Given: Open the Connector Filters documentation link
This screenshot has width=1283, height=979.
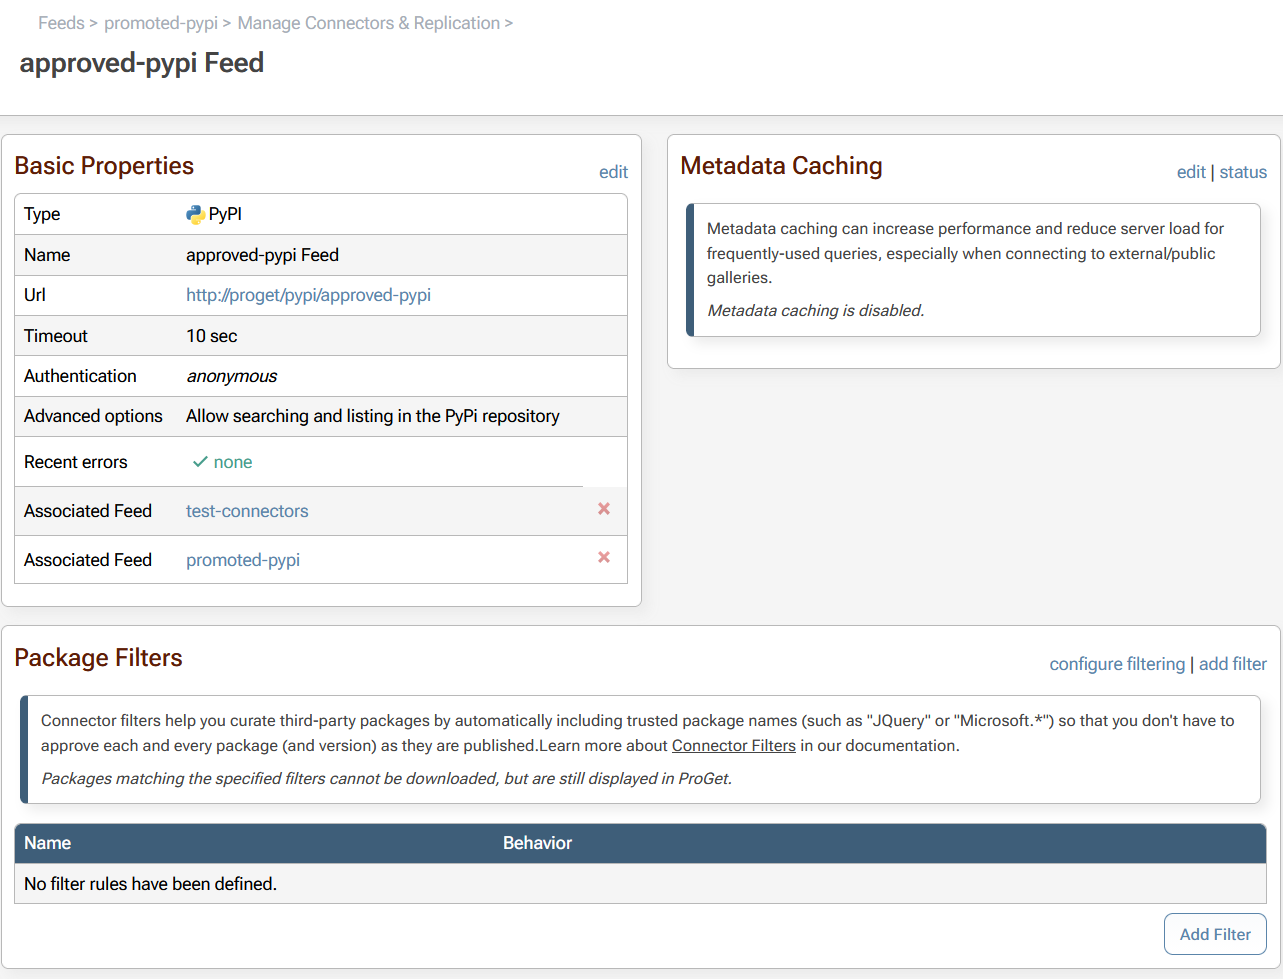Looking at the screenshot, I should click(733, 745).
